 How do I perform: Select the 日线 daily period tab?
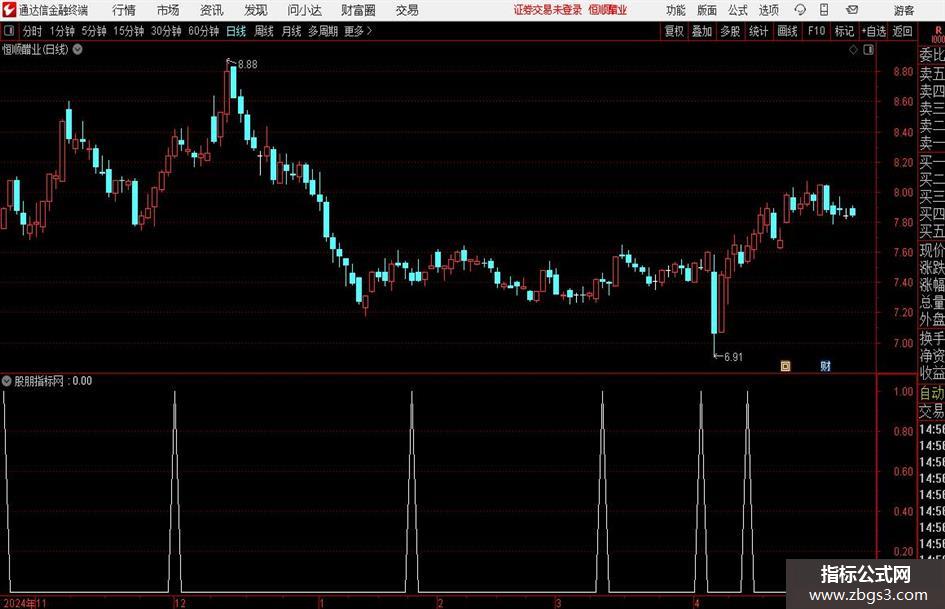point(236,31)
